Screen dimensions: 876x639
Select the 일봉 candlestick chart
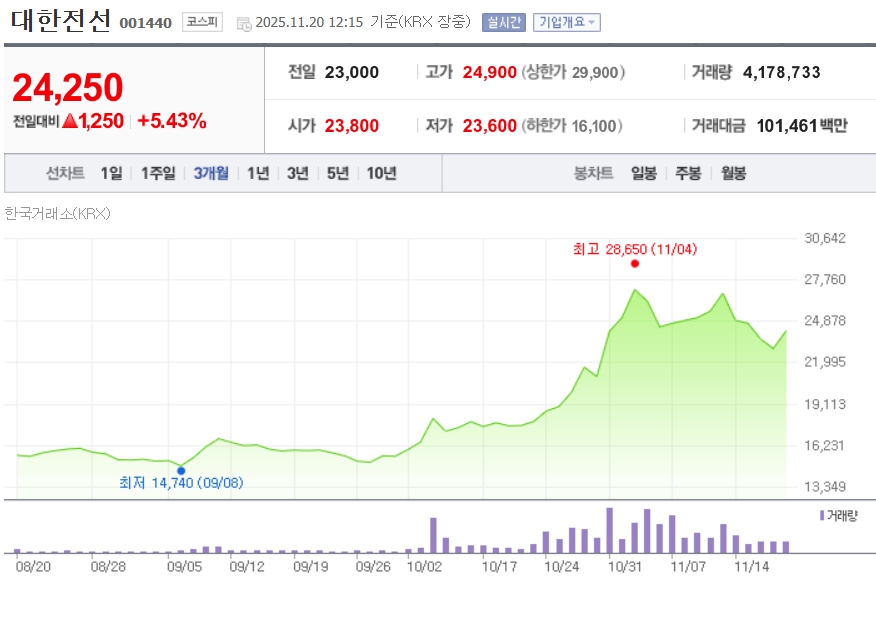pyautogui.click(x=644, y=173)
